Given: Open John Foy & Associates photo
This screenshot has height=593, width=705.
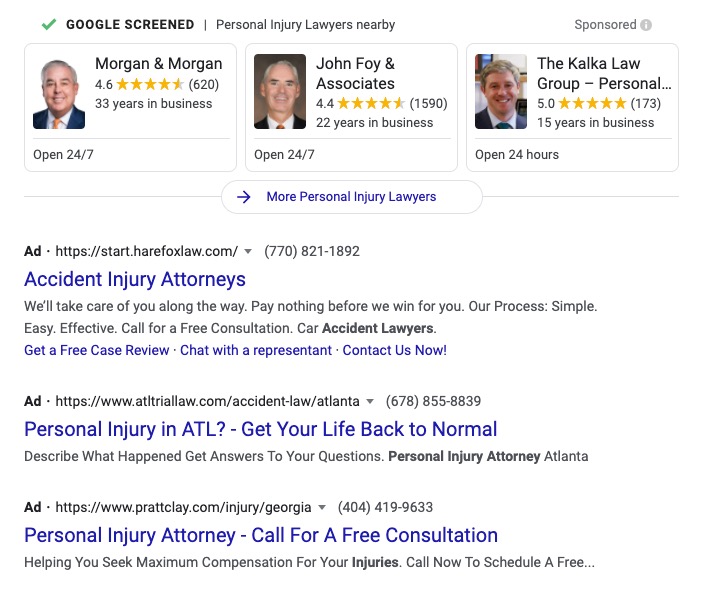Looking at the screenshot, I should pyautogui.click(x=280, y=92).
